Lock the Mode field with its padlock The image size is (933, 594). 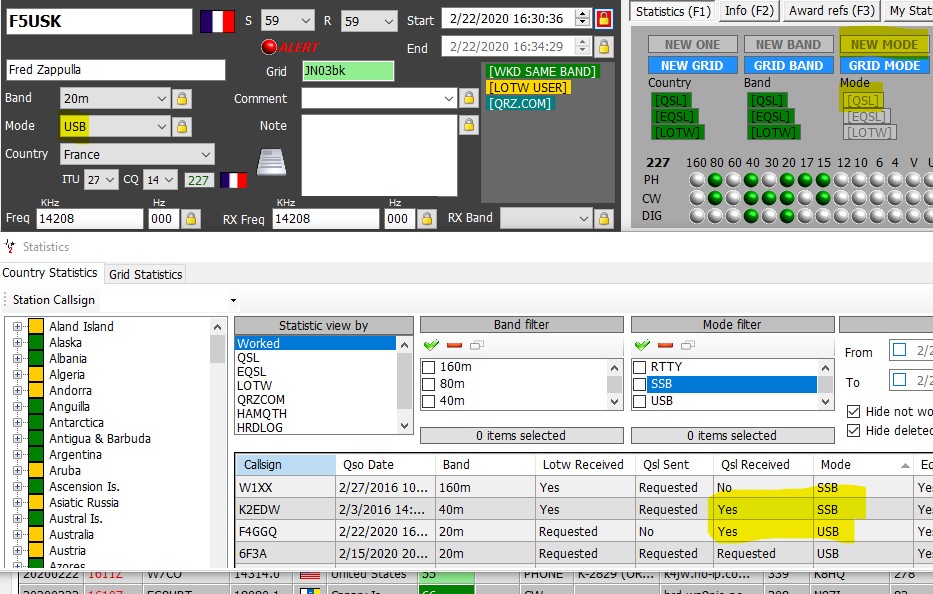pyautogui.click(x=182, y=126)
